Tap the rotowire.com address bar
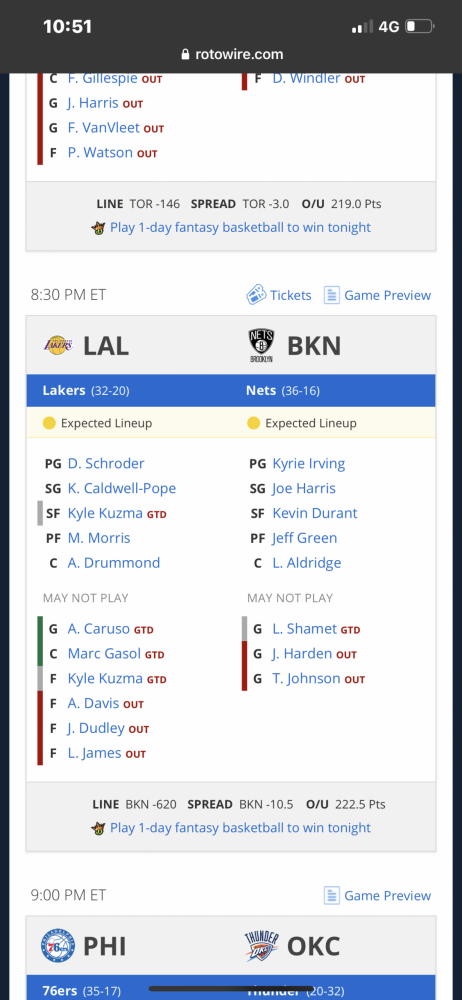The image size is (462, 1000). tap(231, 55)
